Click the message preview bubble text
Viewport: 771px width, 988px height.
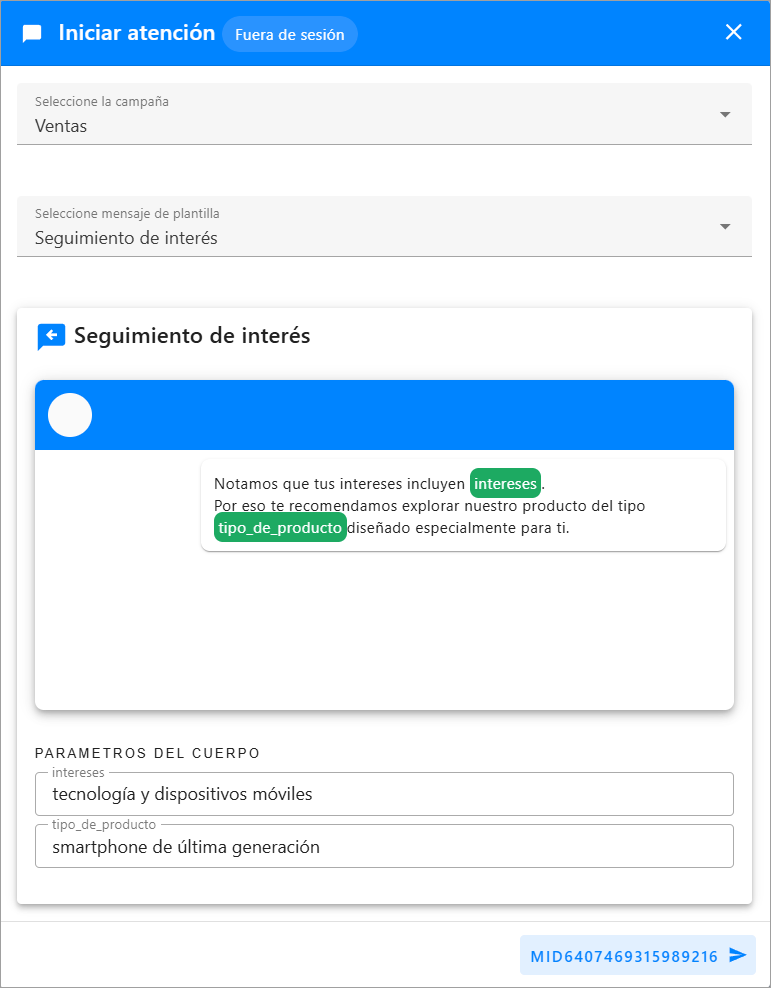pyautogui.click(x=430, y=506)
